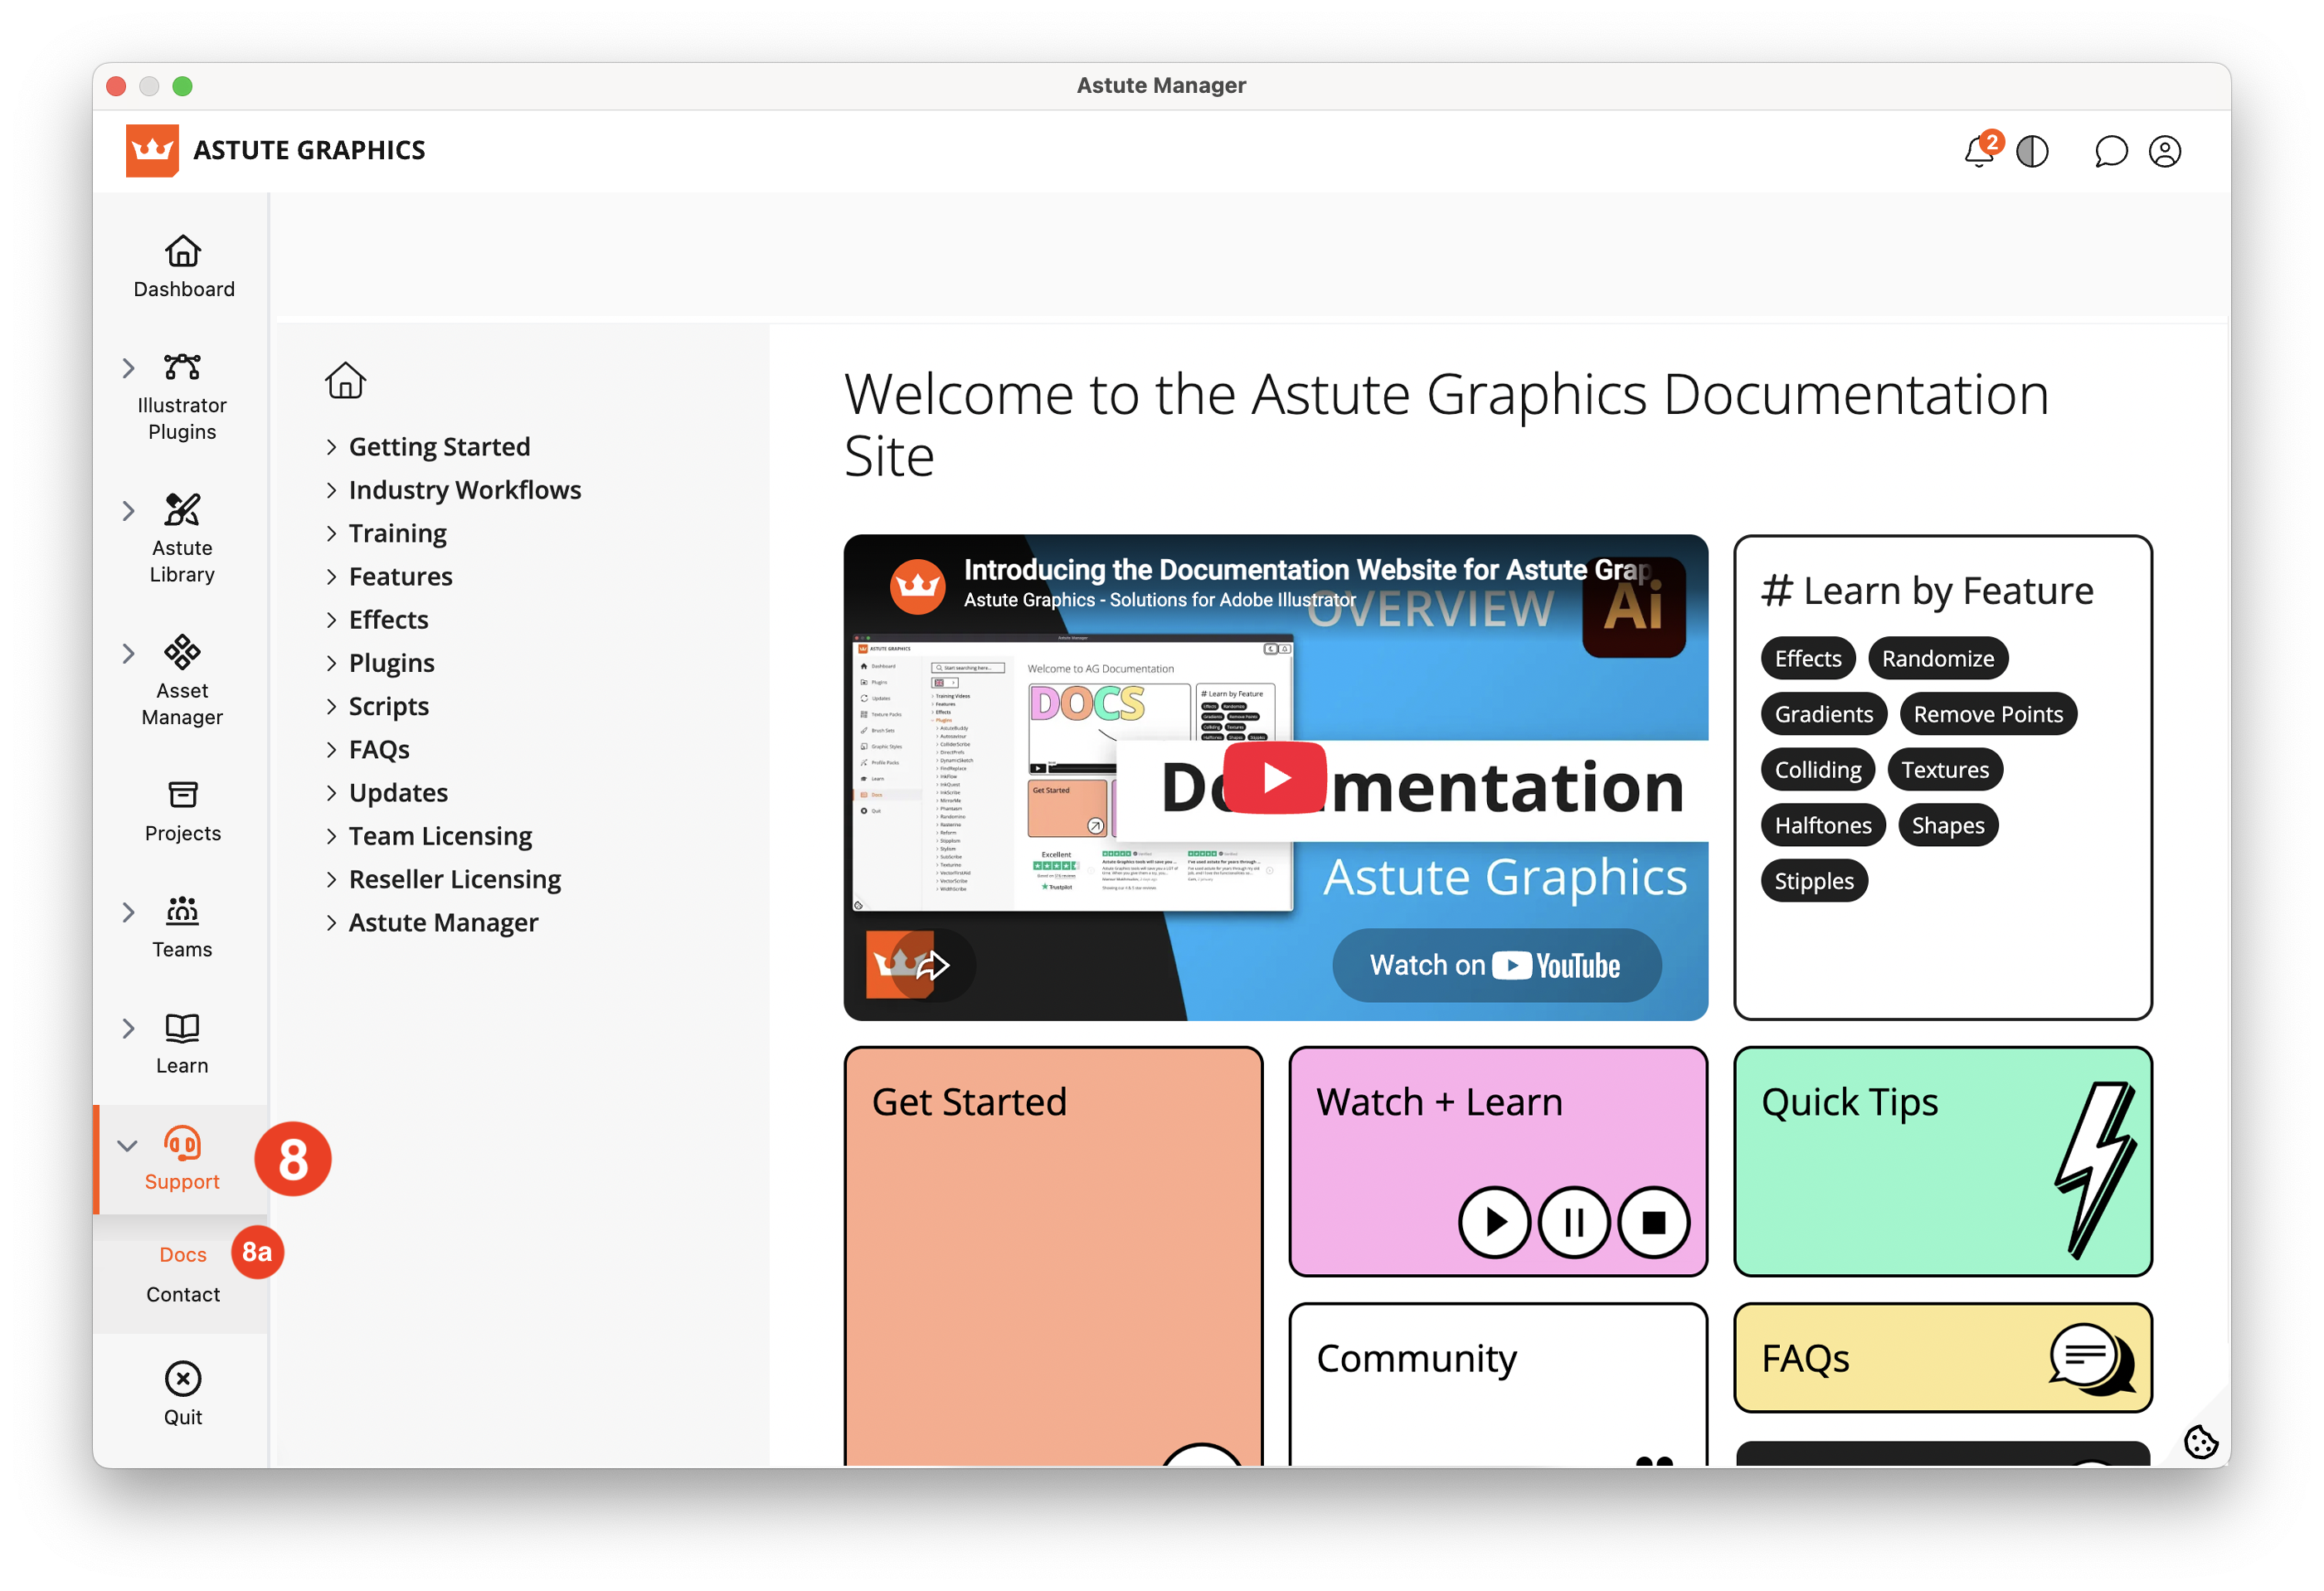
Task: Open the Get Started card
Action: coord(1053,1257)
